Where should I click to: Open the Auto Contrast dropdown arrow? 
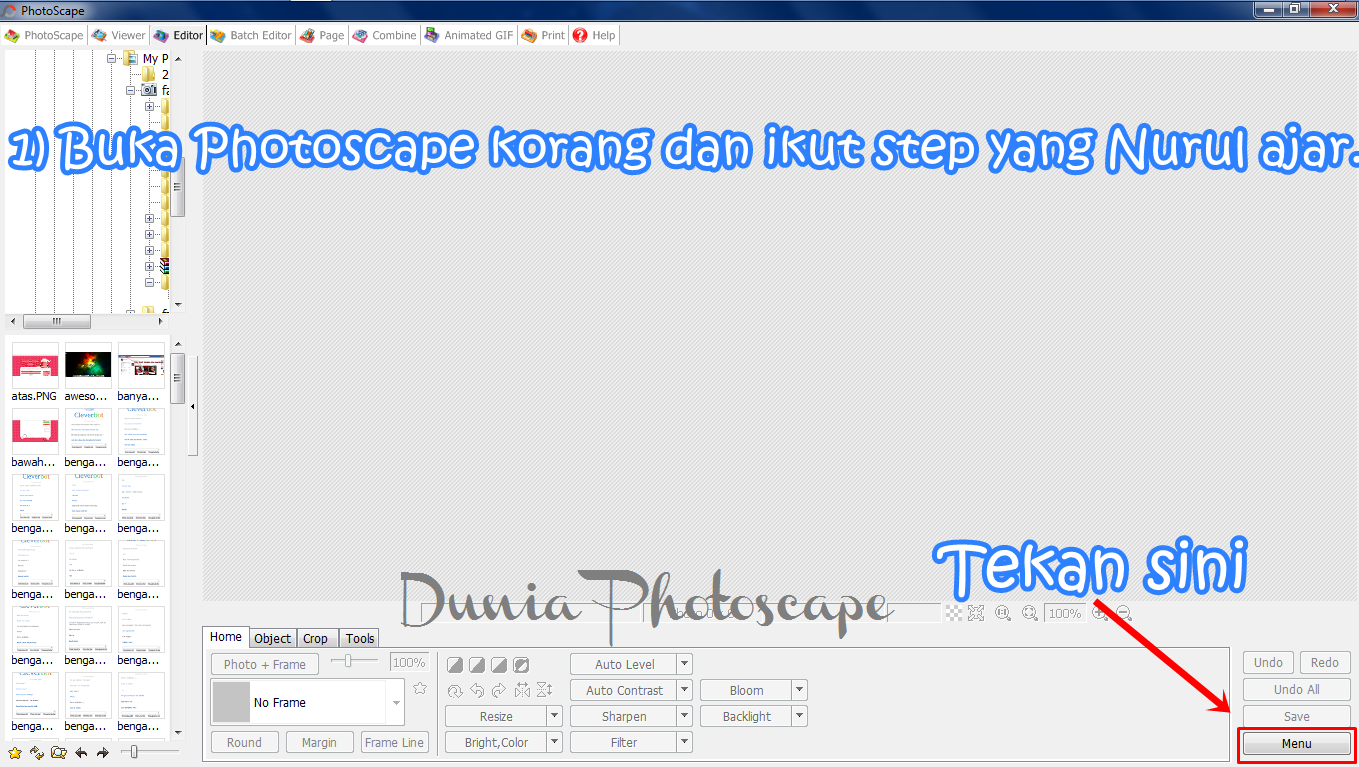[684, 690]
